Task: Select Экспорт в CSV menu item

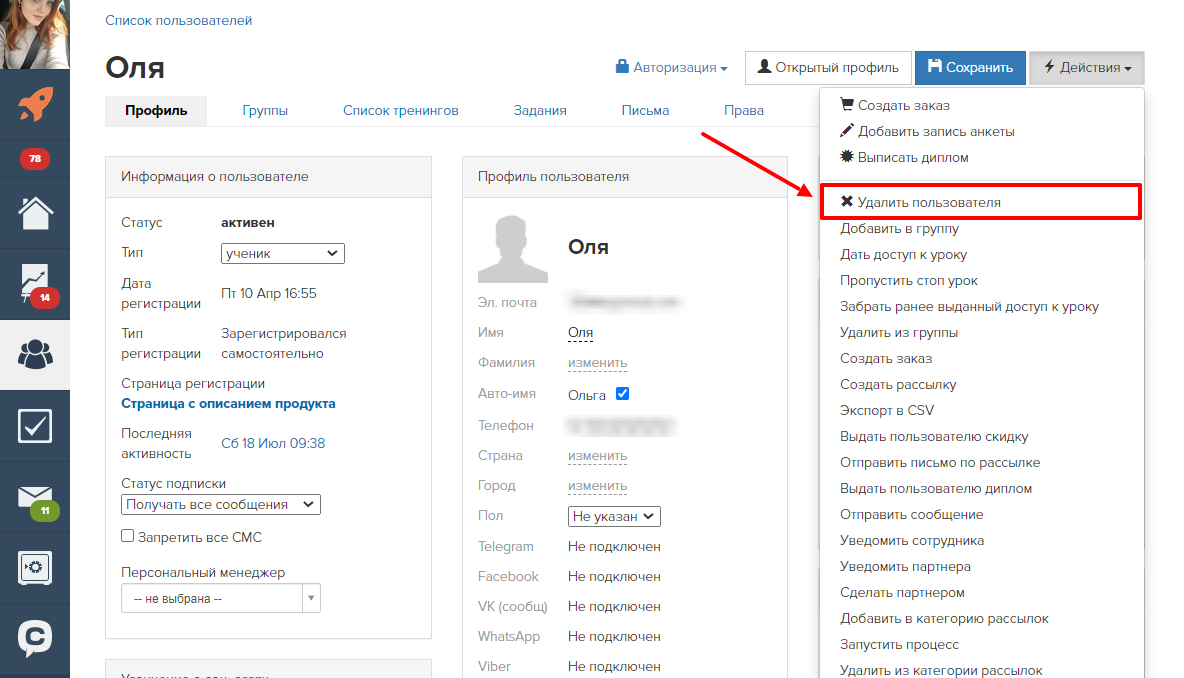Action: (x=886, y=410)
